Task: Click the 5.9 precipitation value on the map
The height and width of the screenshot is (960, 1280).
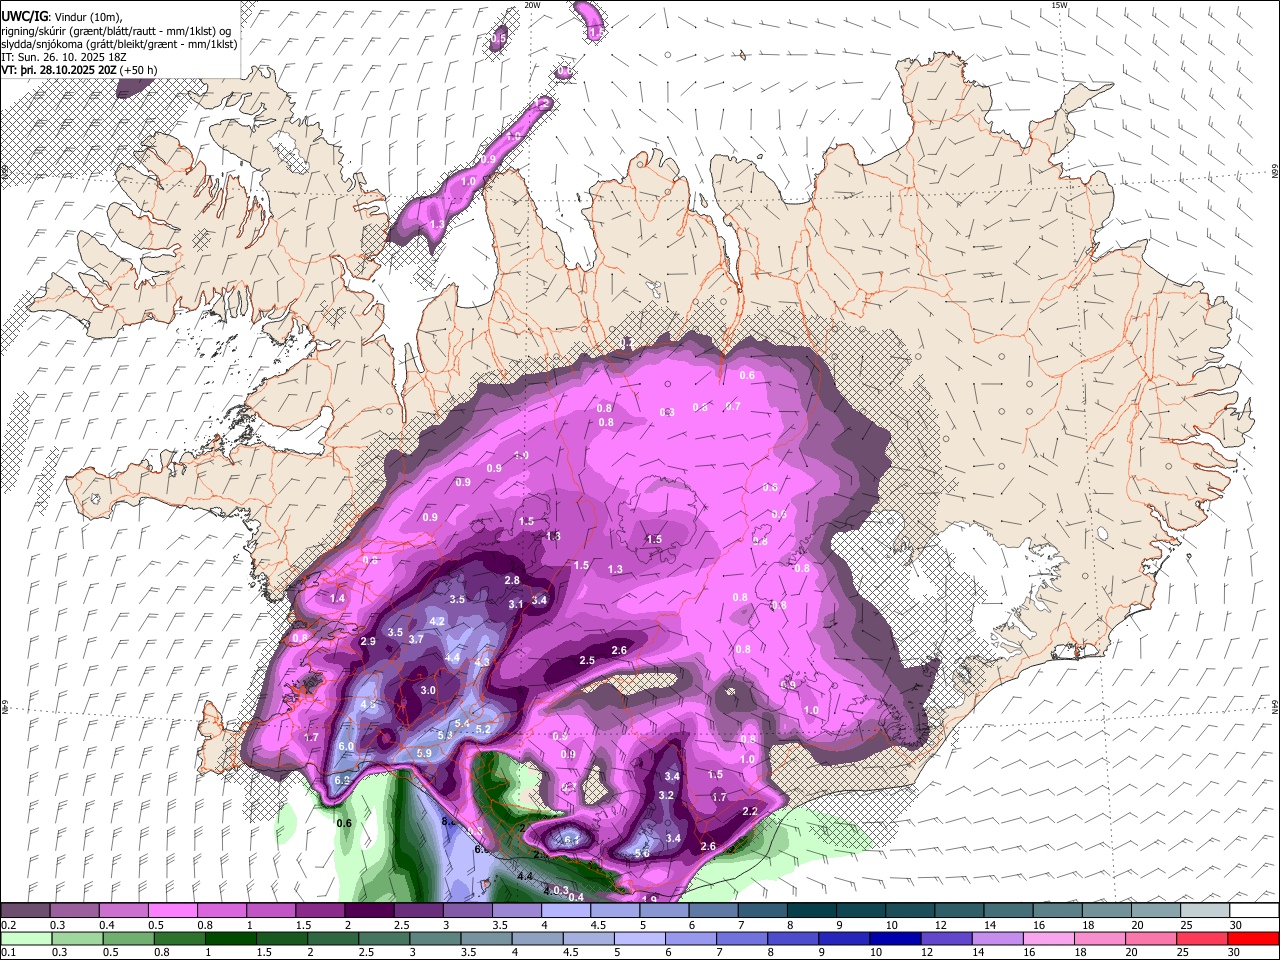Action: click(423, 753)
